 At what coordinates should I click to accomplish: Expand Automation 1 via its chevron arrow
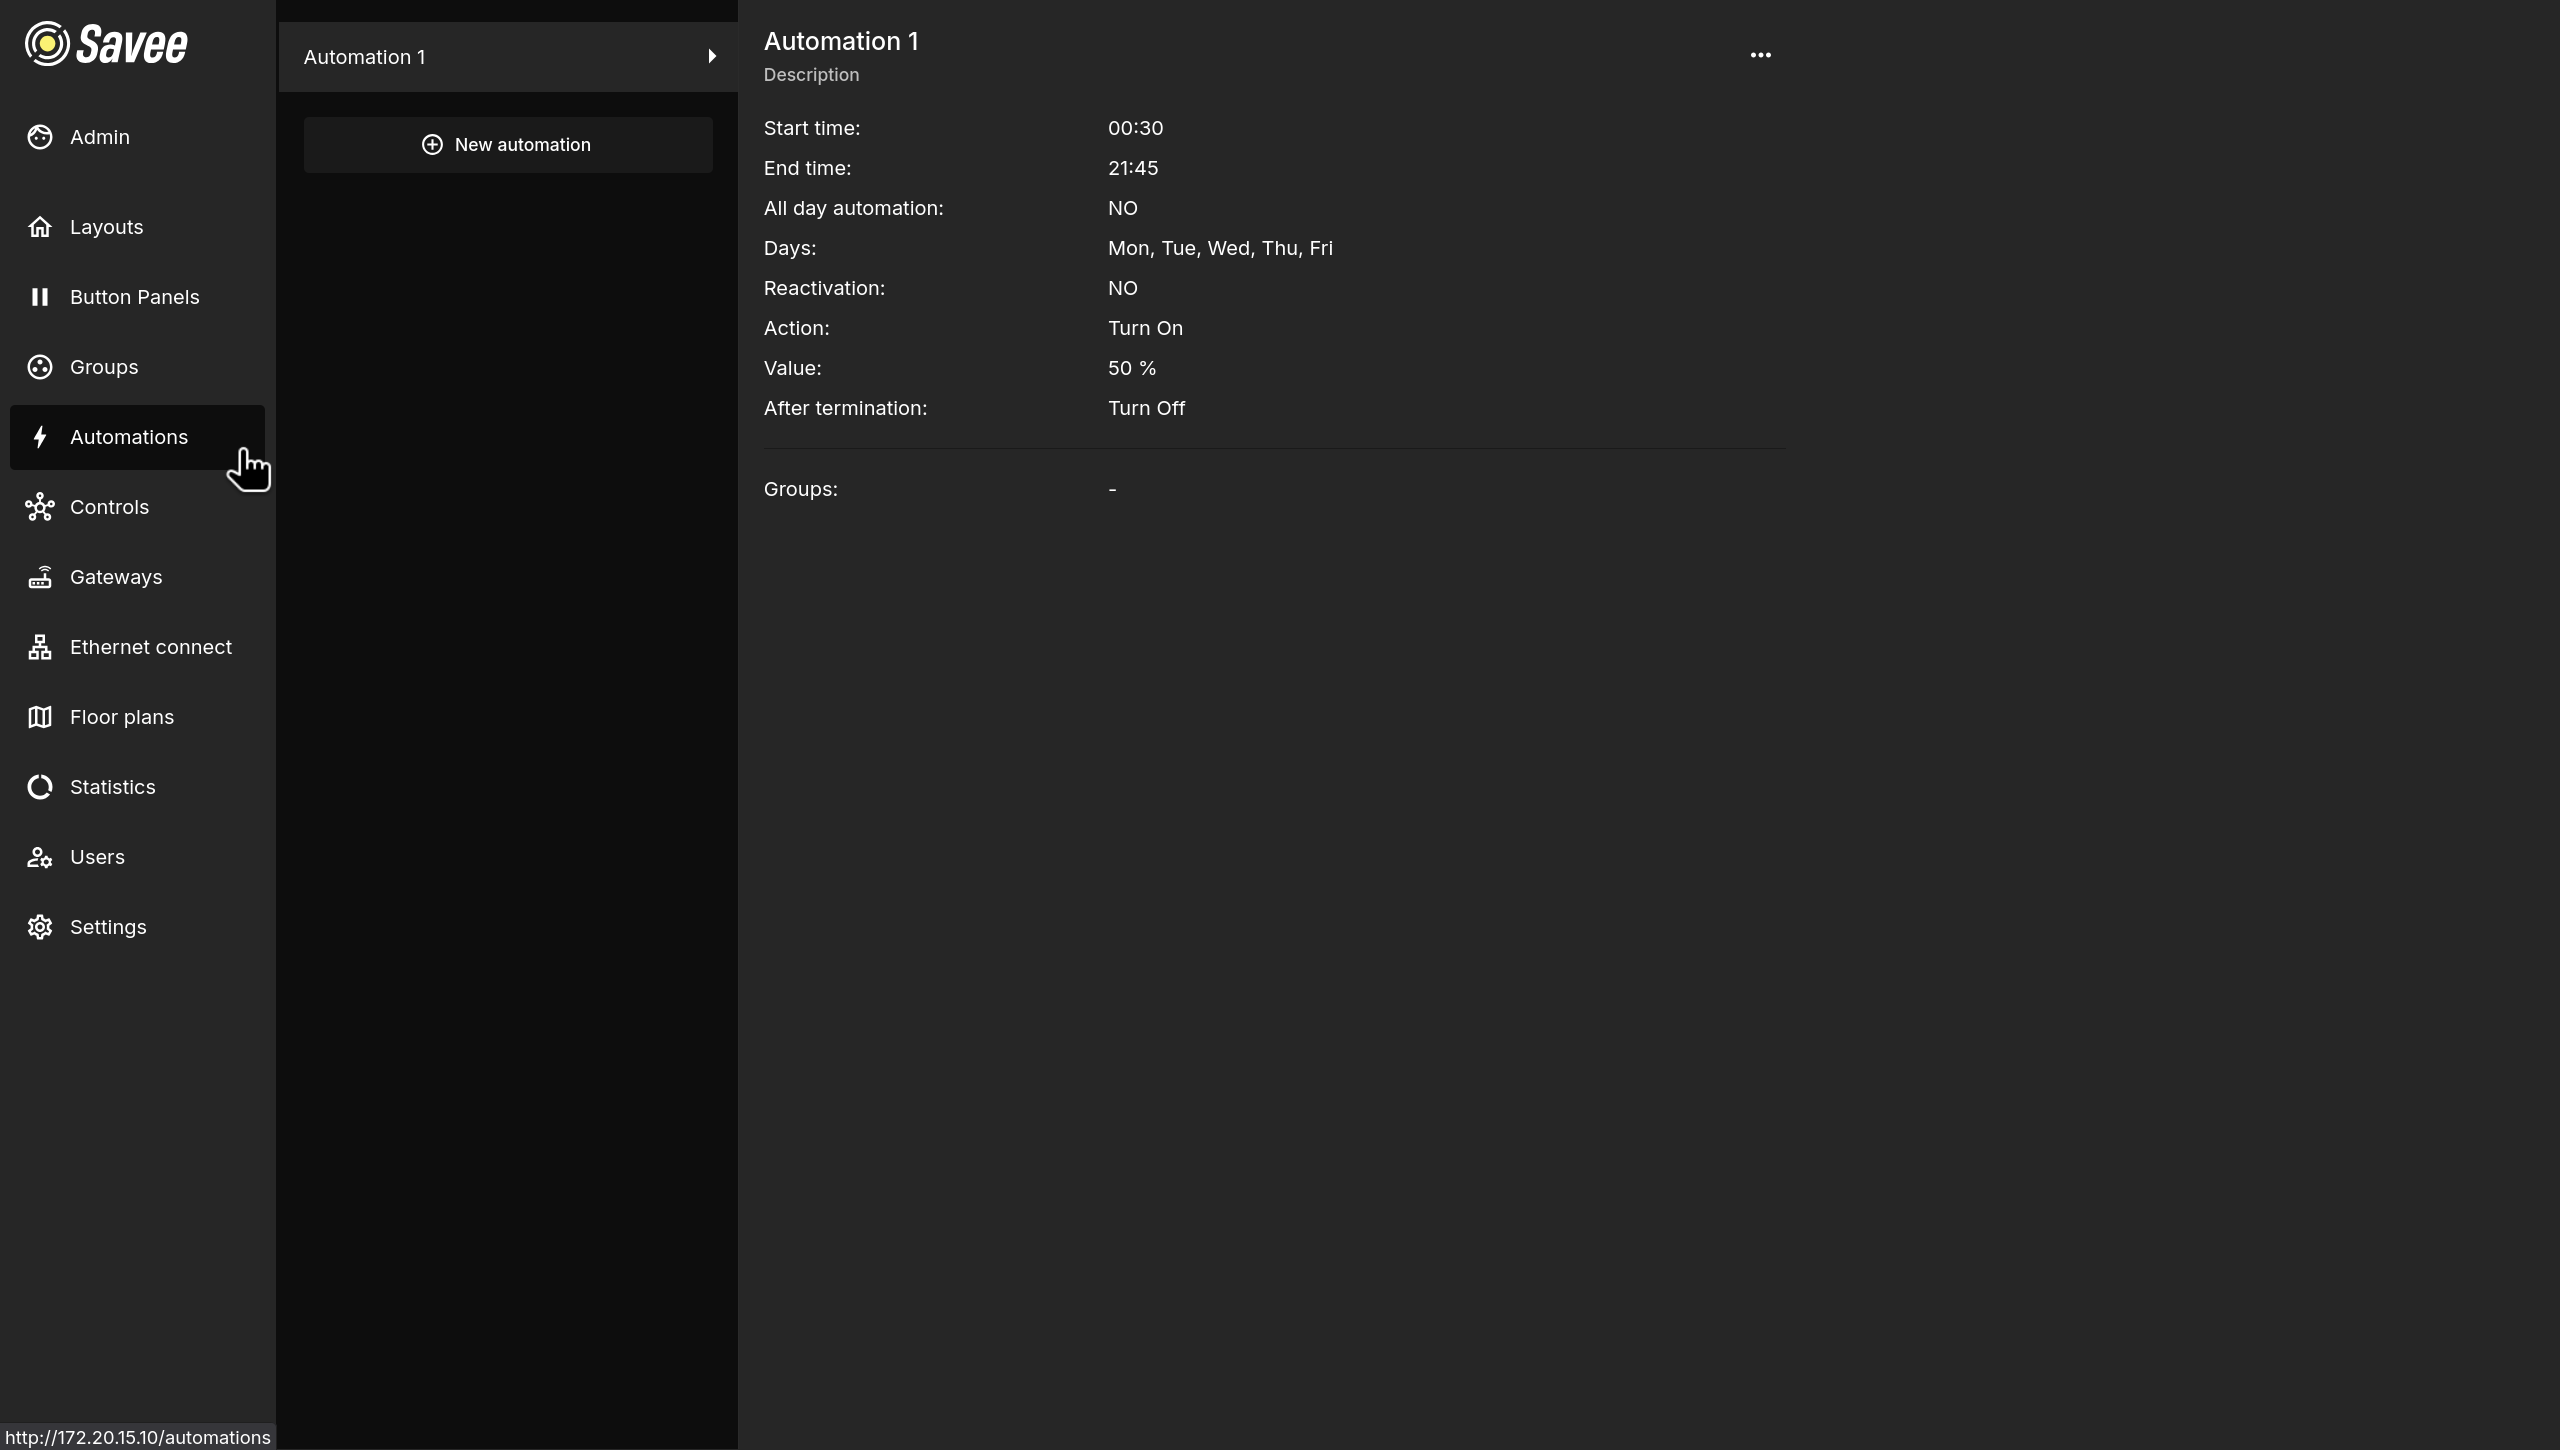711,56
